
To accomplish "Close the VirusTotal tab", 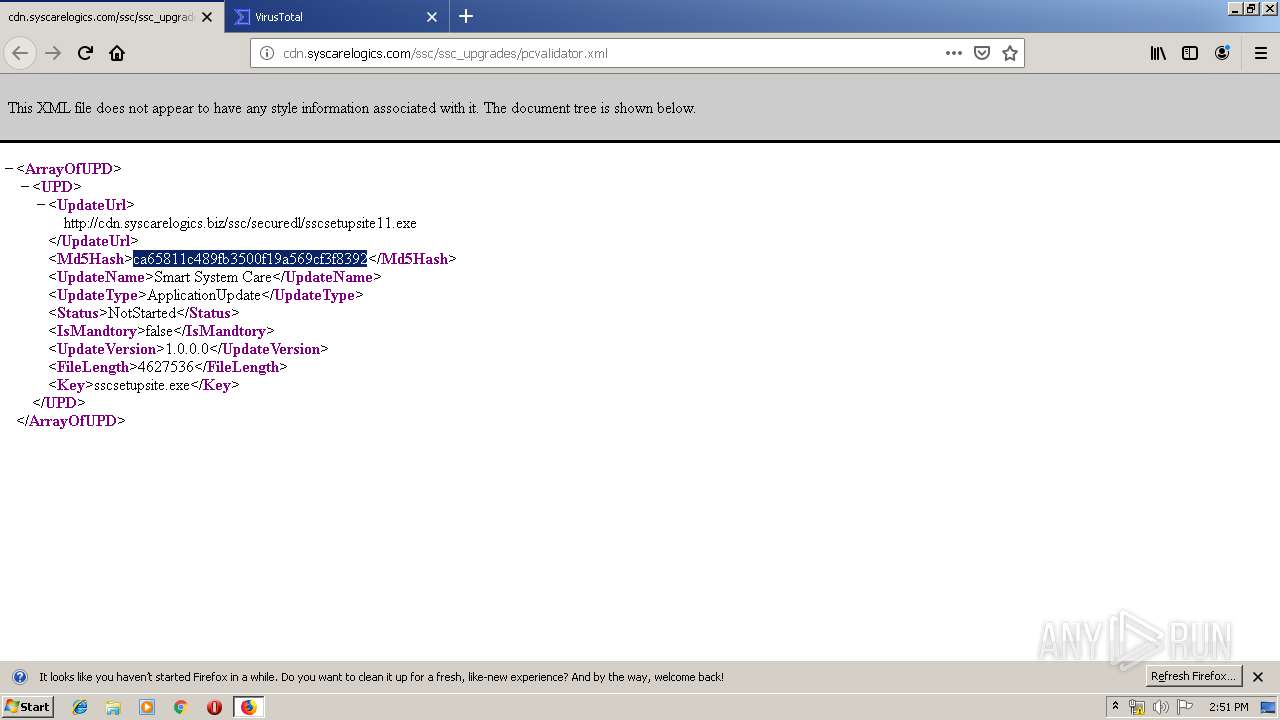I will [x=432, y=17].
